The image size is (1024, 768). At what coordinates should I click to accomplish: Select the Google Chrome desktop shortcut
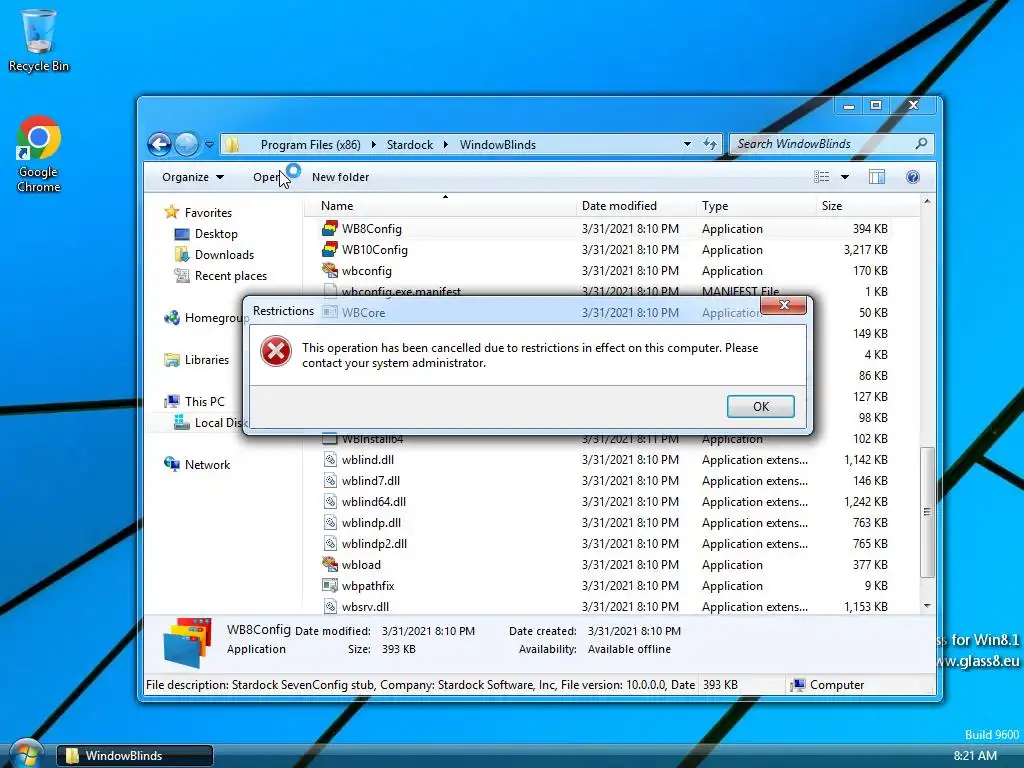click(x=39, y=154)
